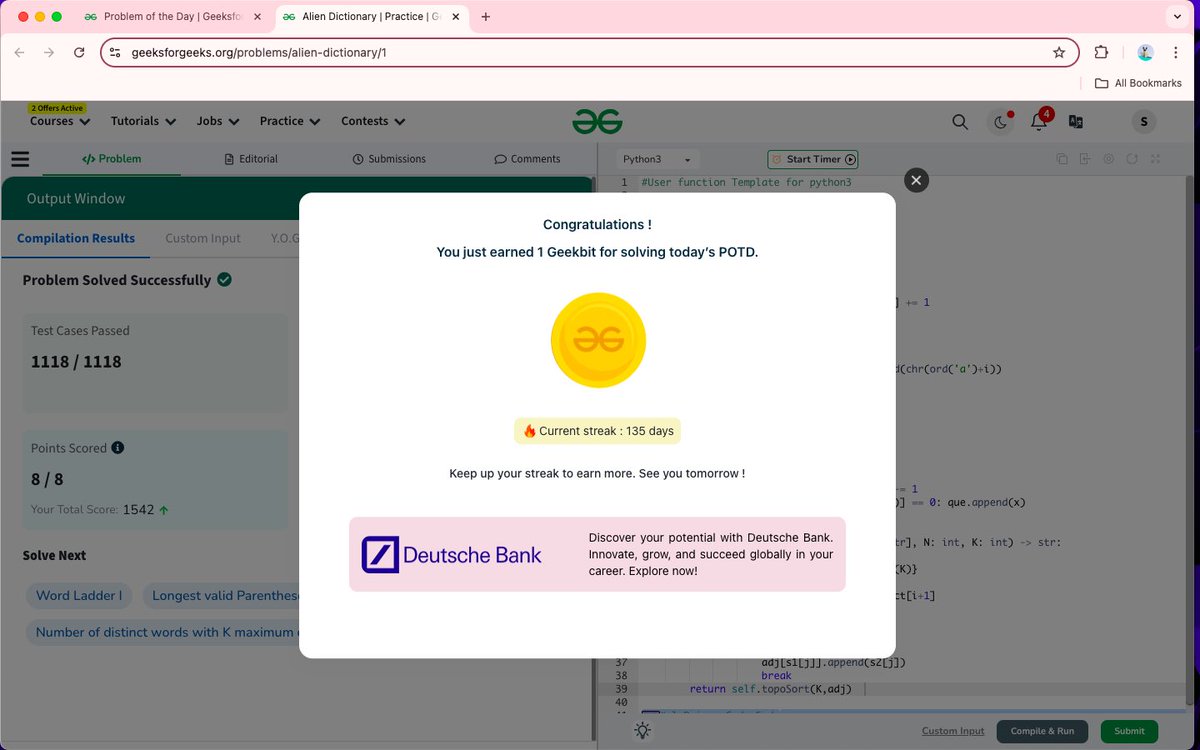This screenshot has height=750, width=1200.
Task: Click the copy code icon in editor toolbar
Action: point(1062,159)
